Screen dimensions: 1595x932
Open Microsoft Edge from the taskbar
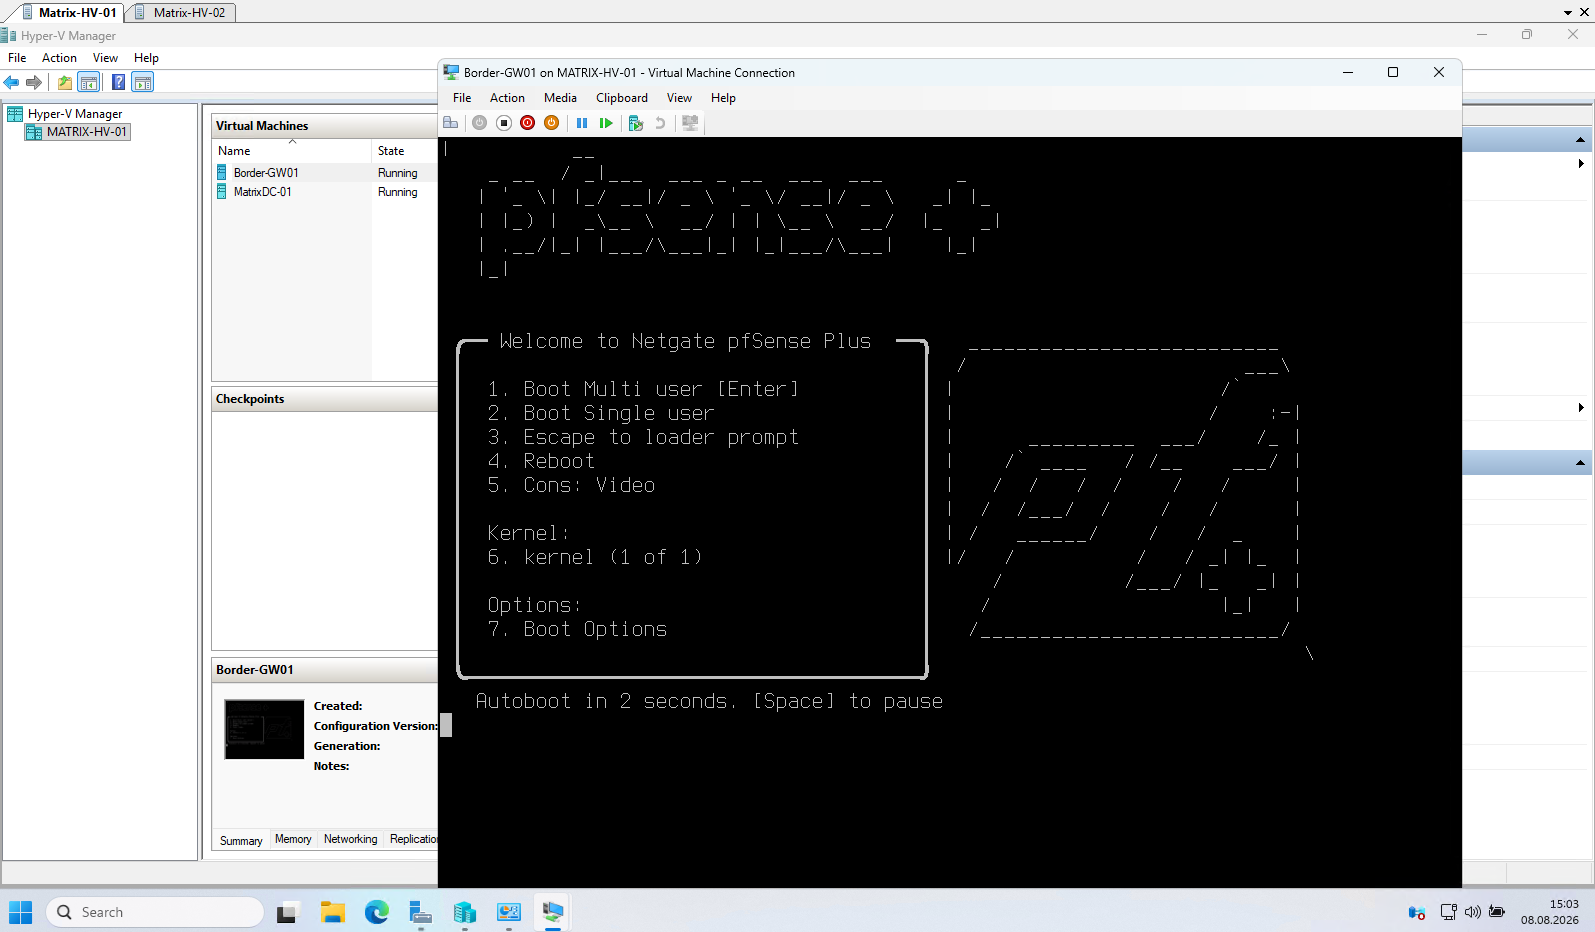pos(377,912)
